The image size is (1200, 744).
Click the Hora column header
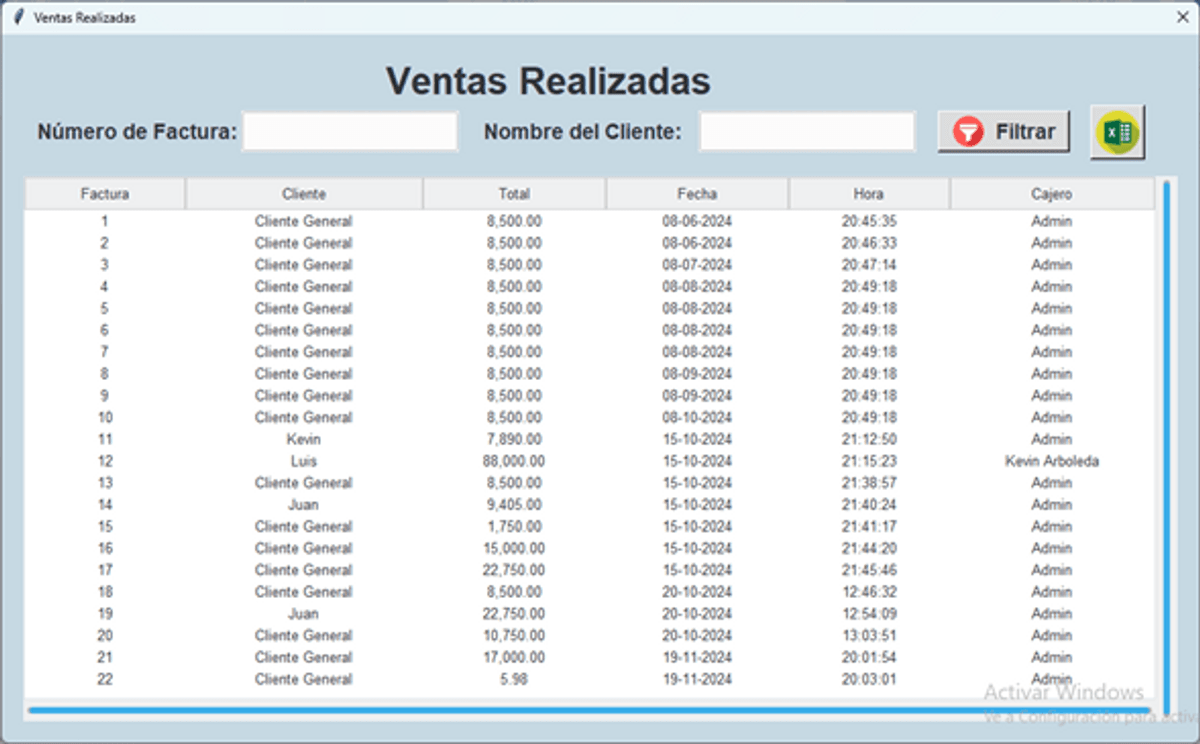pos(868,194)
